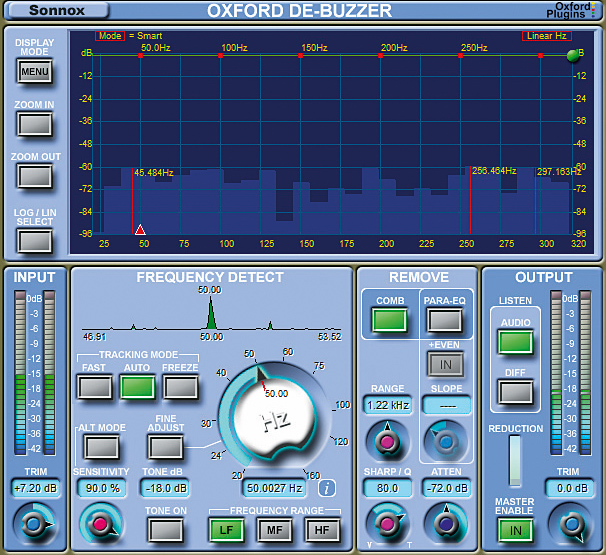Click the Sharp/Q value 80.0
This screenshot has height=555, width=606.
[388, 488]
